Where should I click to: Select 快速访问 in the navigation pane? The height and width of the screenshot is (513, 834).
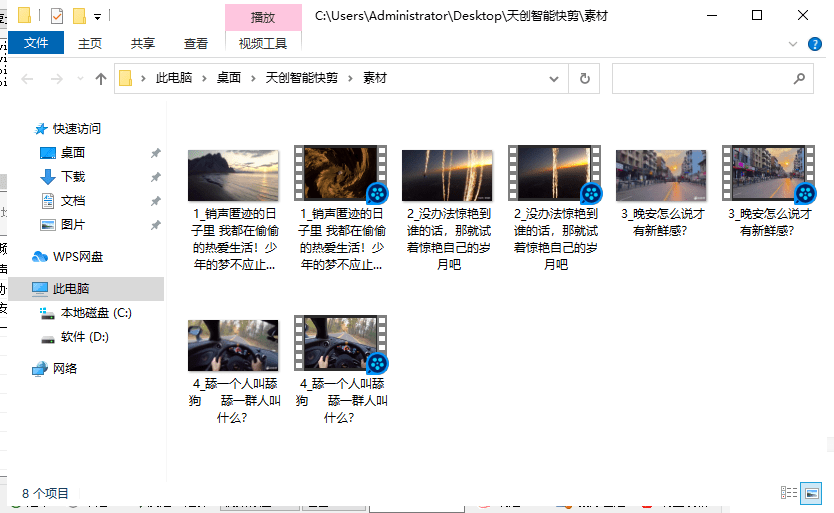click(x=76, y=128)
